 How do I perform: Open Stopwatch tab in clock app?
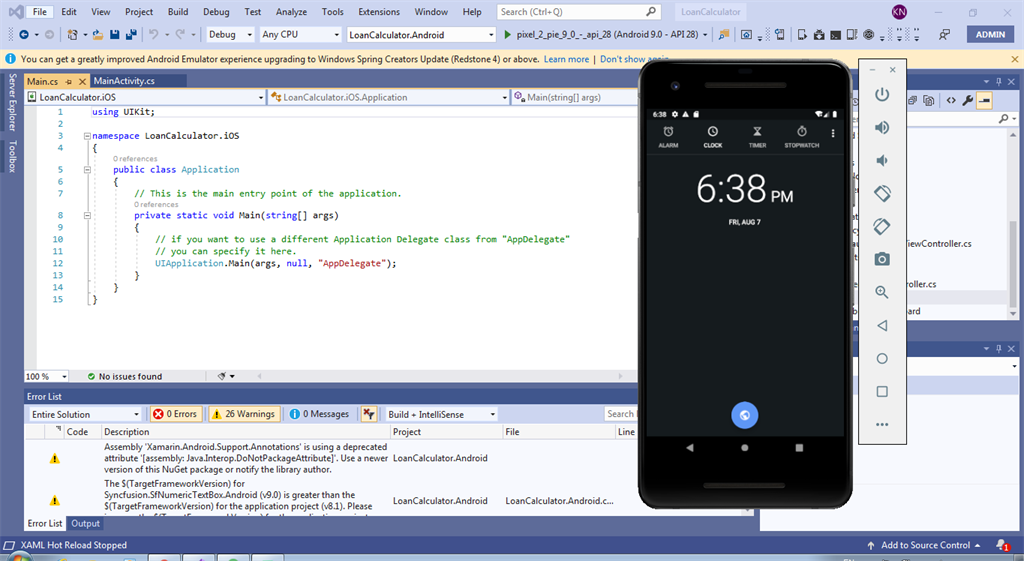tap(801, 136)
